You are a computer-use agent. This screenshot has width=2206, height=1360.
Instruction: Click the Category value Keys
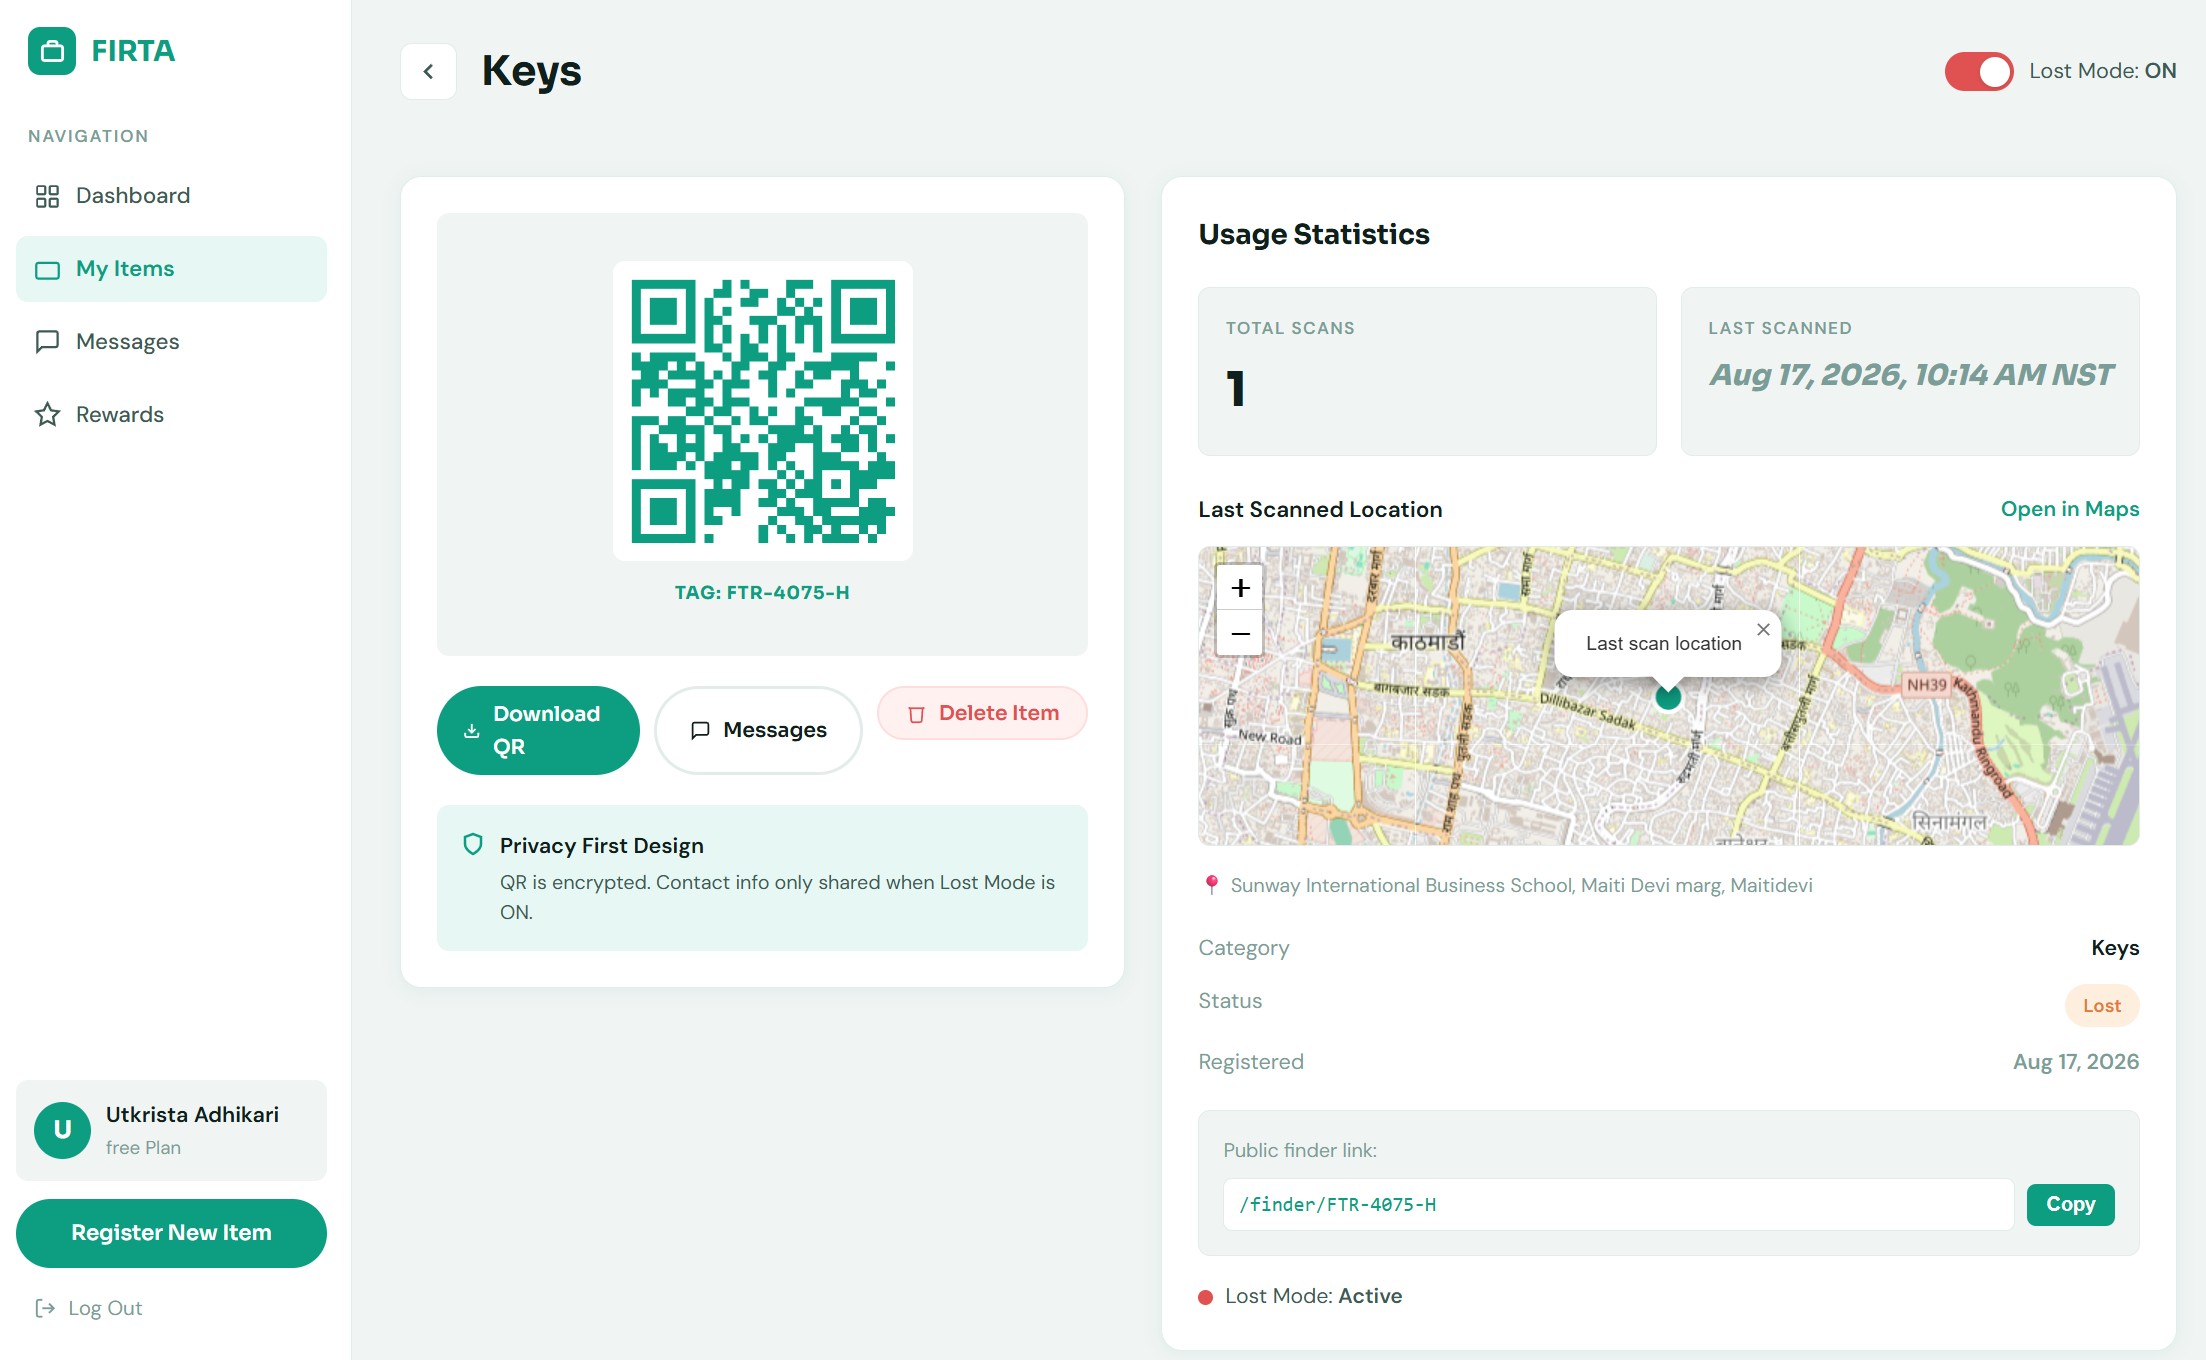pyautogui.click(x=2115, y=948)
